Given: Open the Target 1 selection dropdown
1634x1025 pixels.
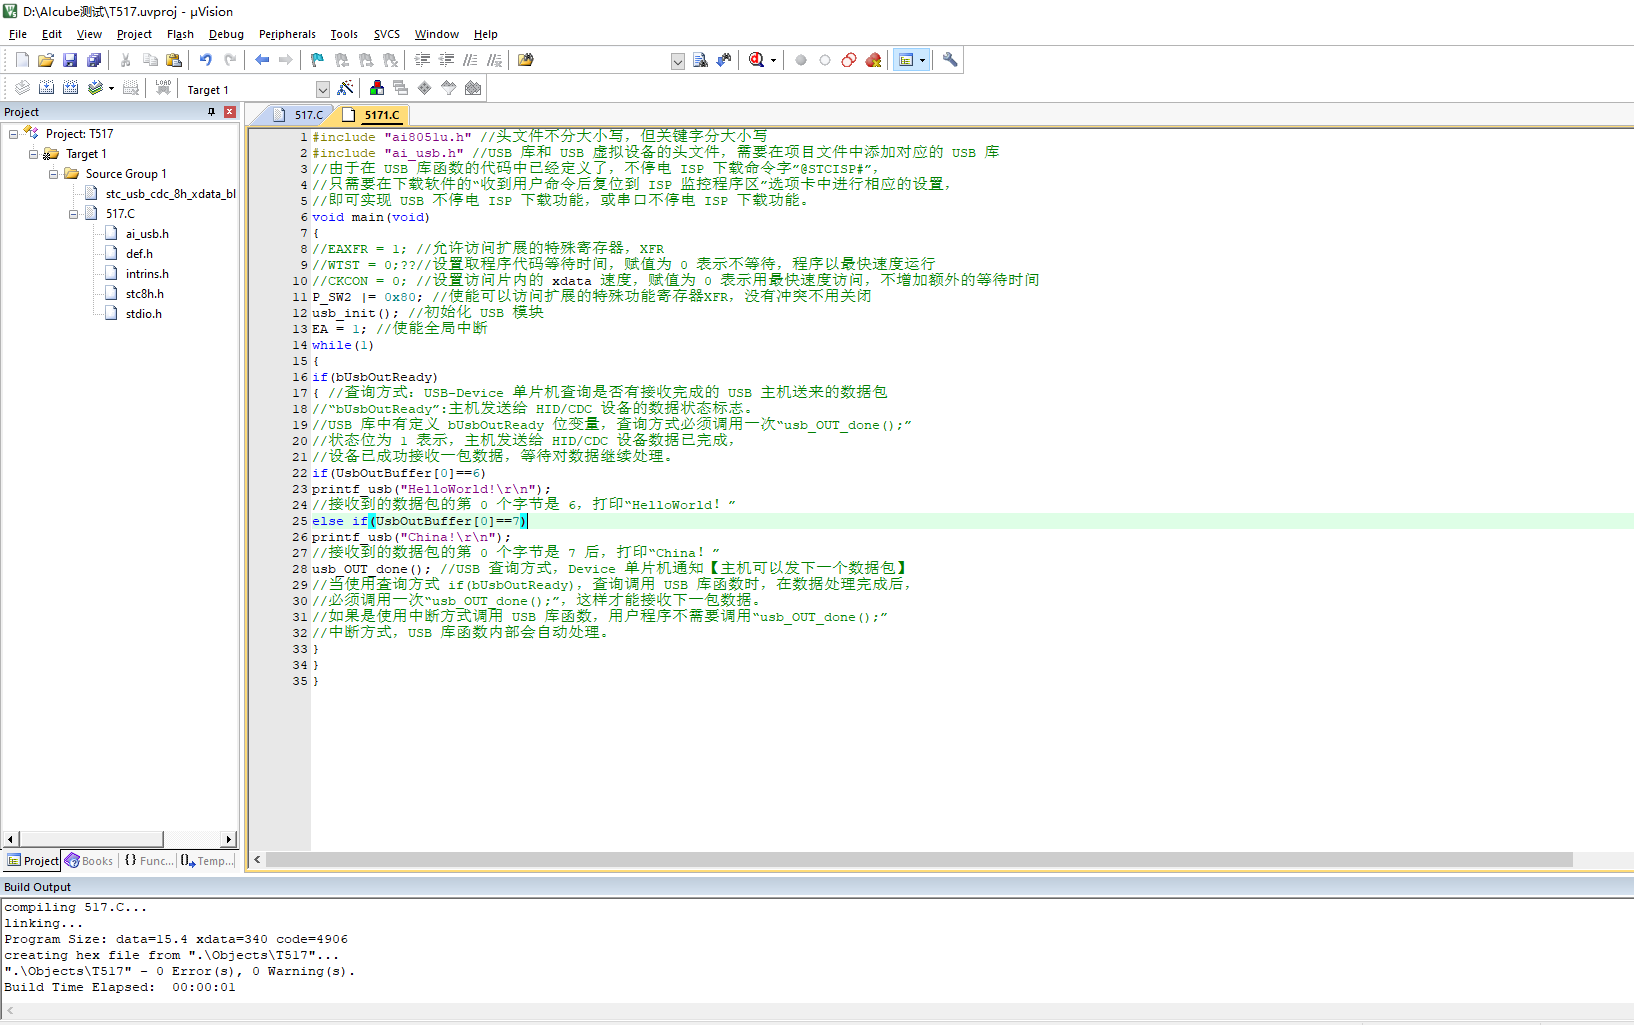Looking at the screenshot, I should pyautogui.click(x=322, y=89).
